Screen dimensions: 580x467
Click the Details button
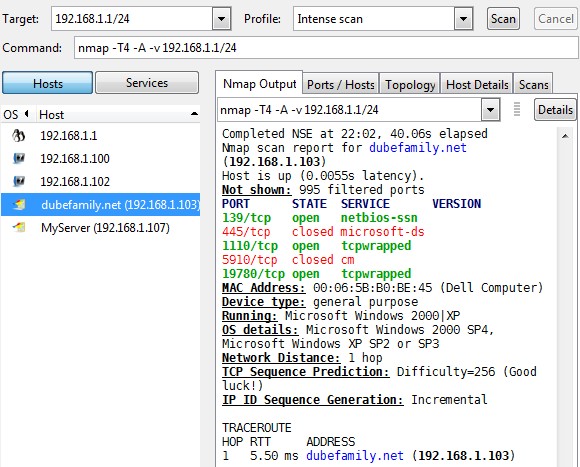(555, 109)
